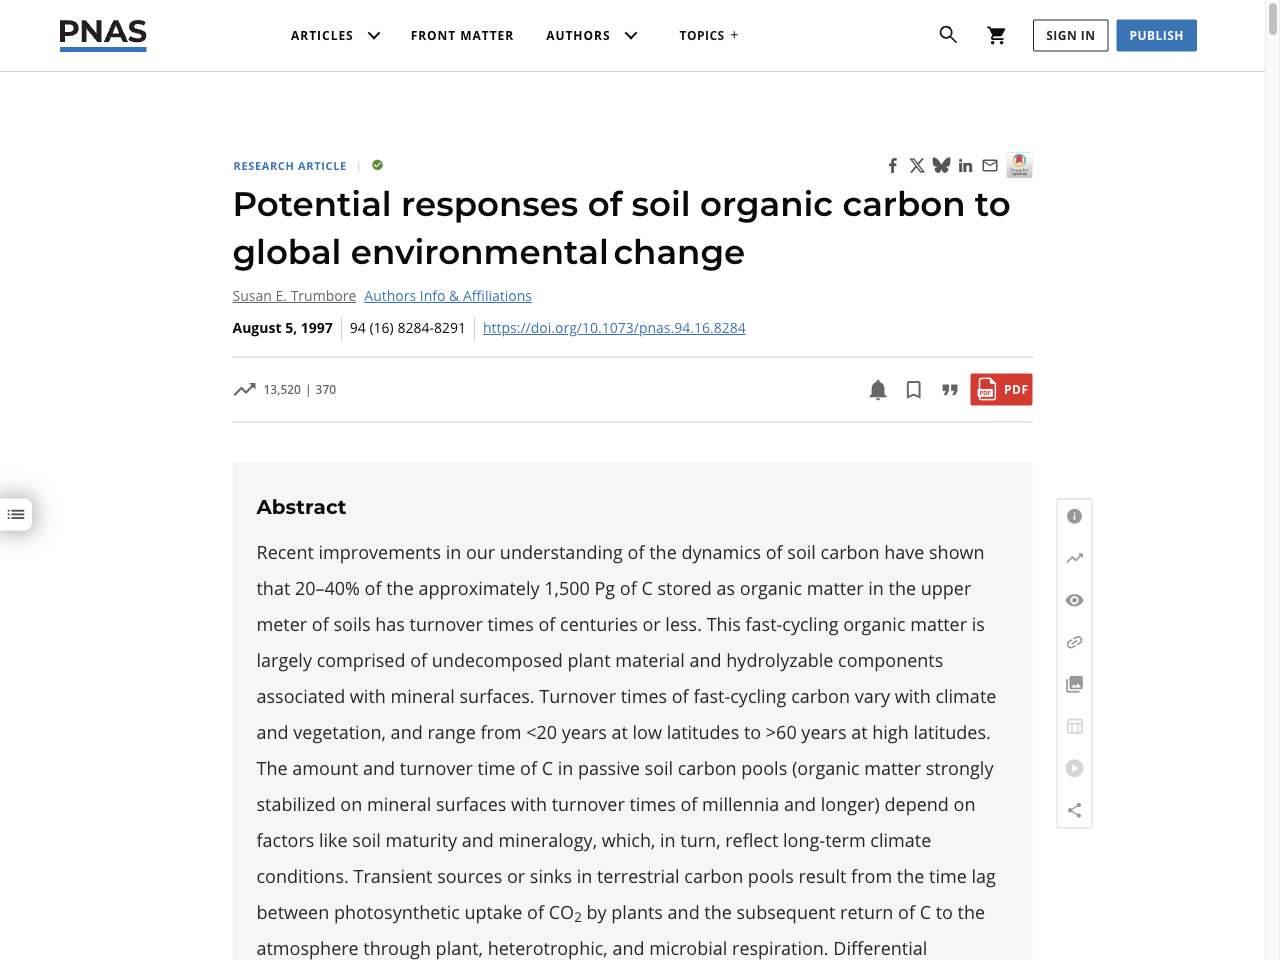1280x960 pixels.
Task: Click the SIGN IN button
Action: 1070,35
